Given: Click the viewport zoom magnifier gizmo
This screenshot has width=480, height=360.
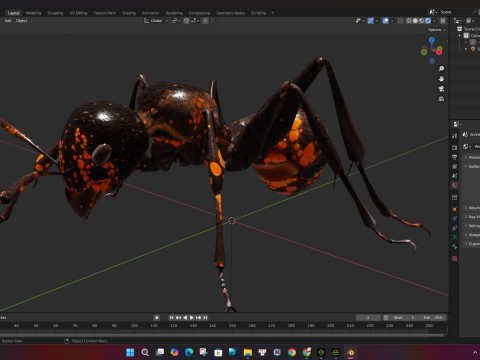Looking at the screenshot, I should pos(441,69).
